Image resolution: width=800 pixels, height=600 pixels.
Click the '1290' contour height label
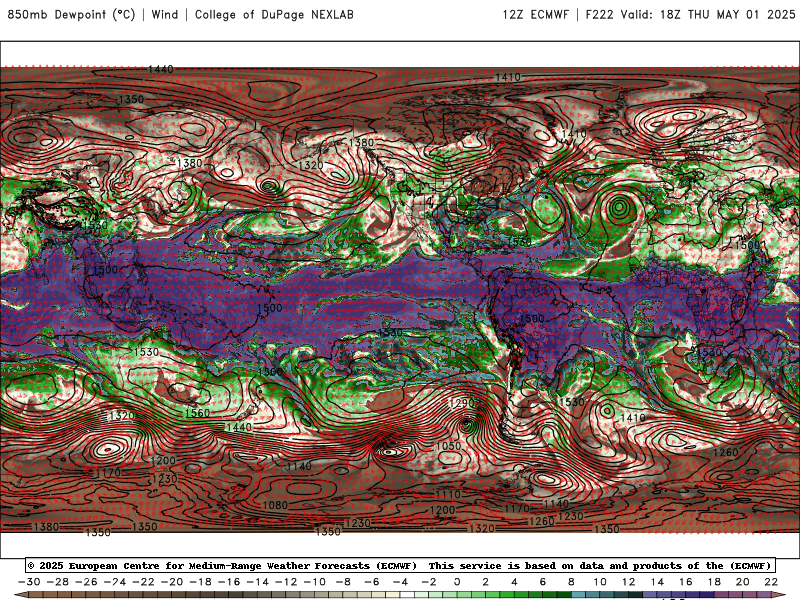tap(462, 404)
